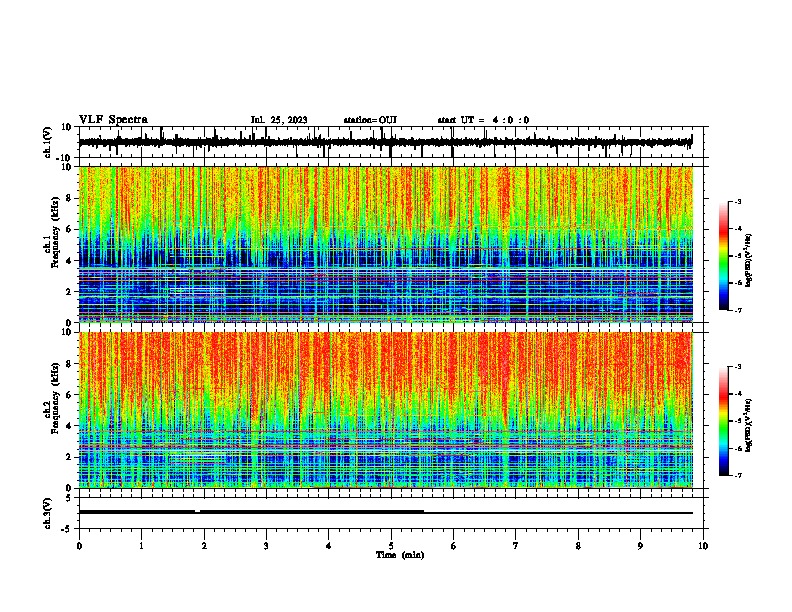Click time axis tick label "6"
This screenshot has height=612, width=792.
[x=454, y=546]
